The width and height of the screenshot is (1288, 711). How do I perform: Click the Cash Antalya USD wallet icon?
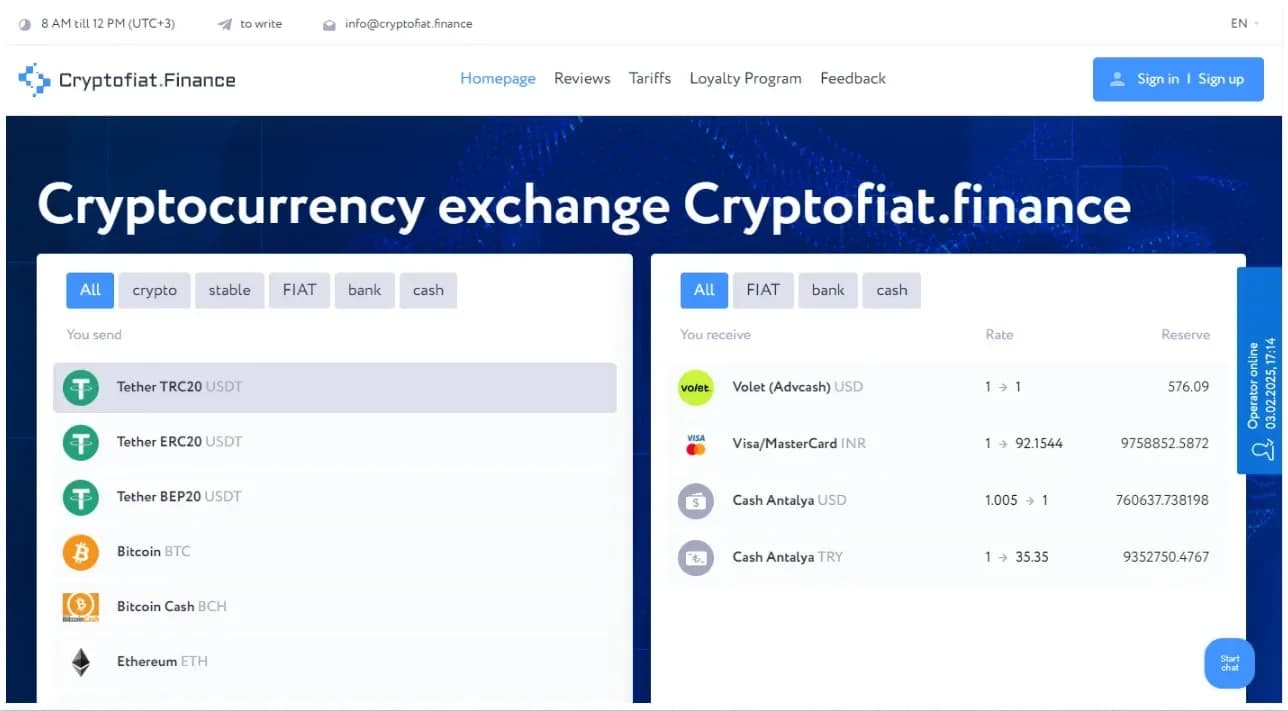[x=695, y=501]
